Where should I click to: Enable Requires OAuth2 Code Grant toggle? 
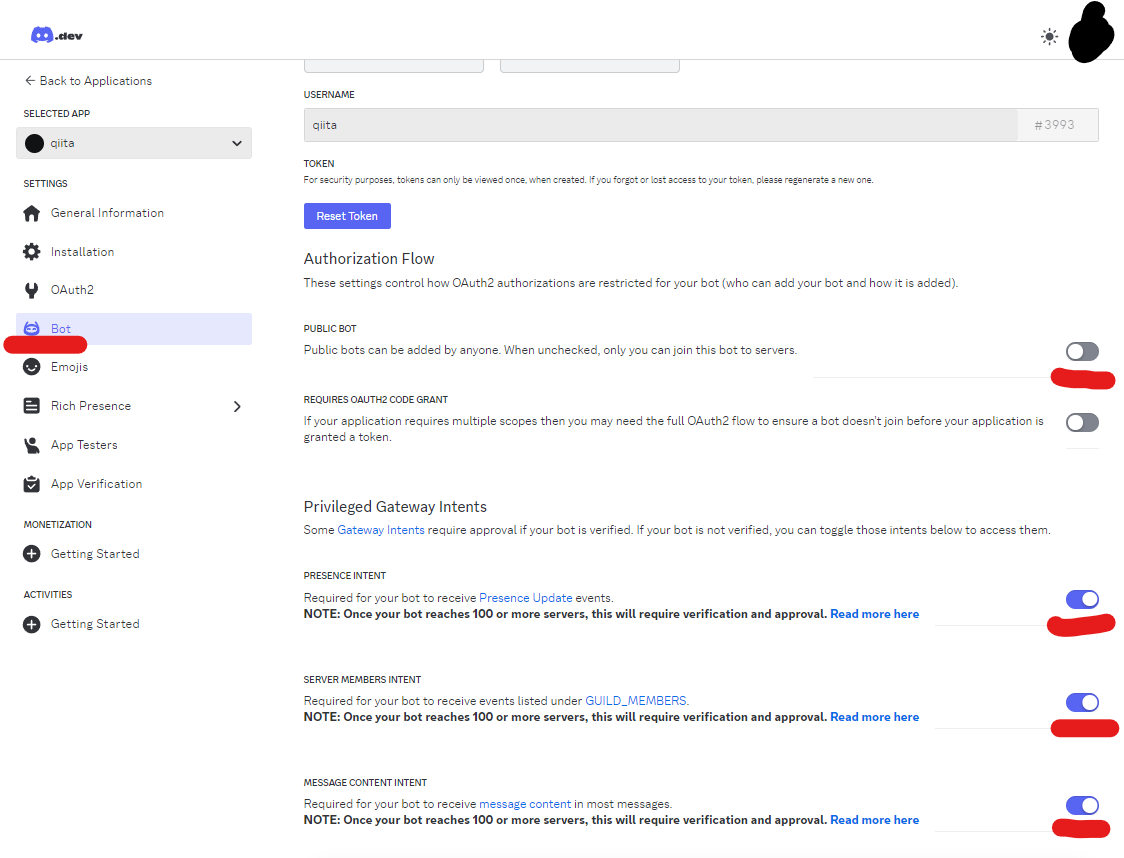(x=1082, y=422)
